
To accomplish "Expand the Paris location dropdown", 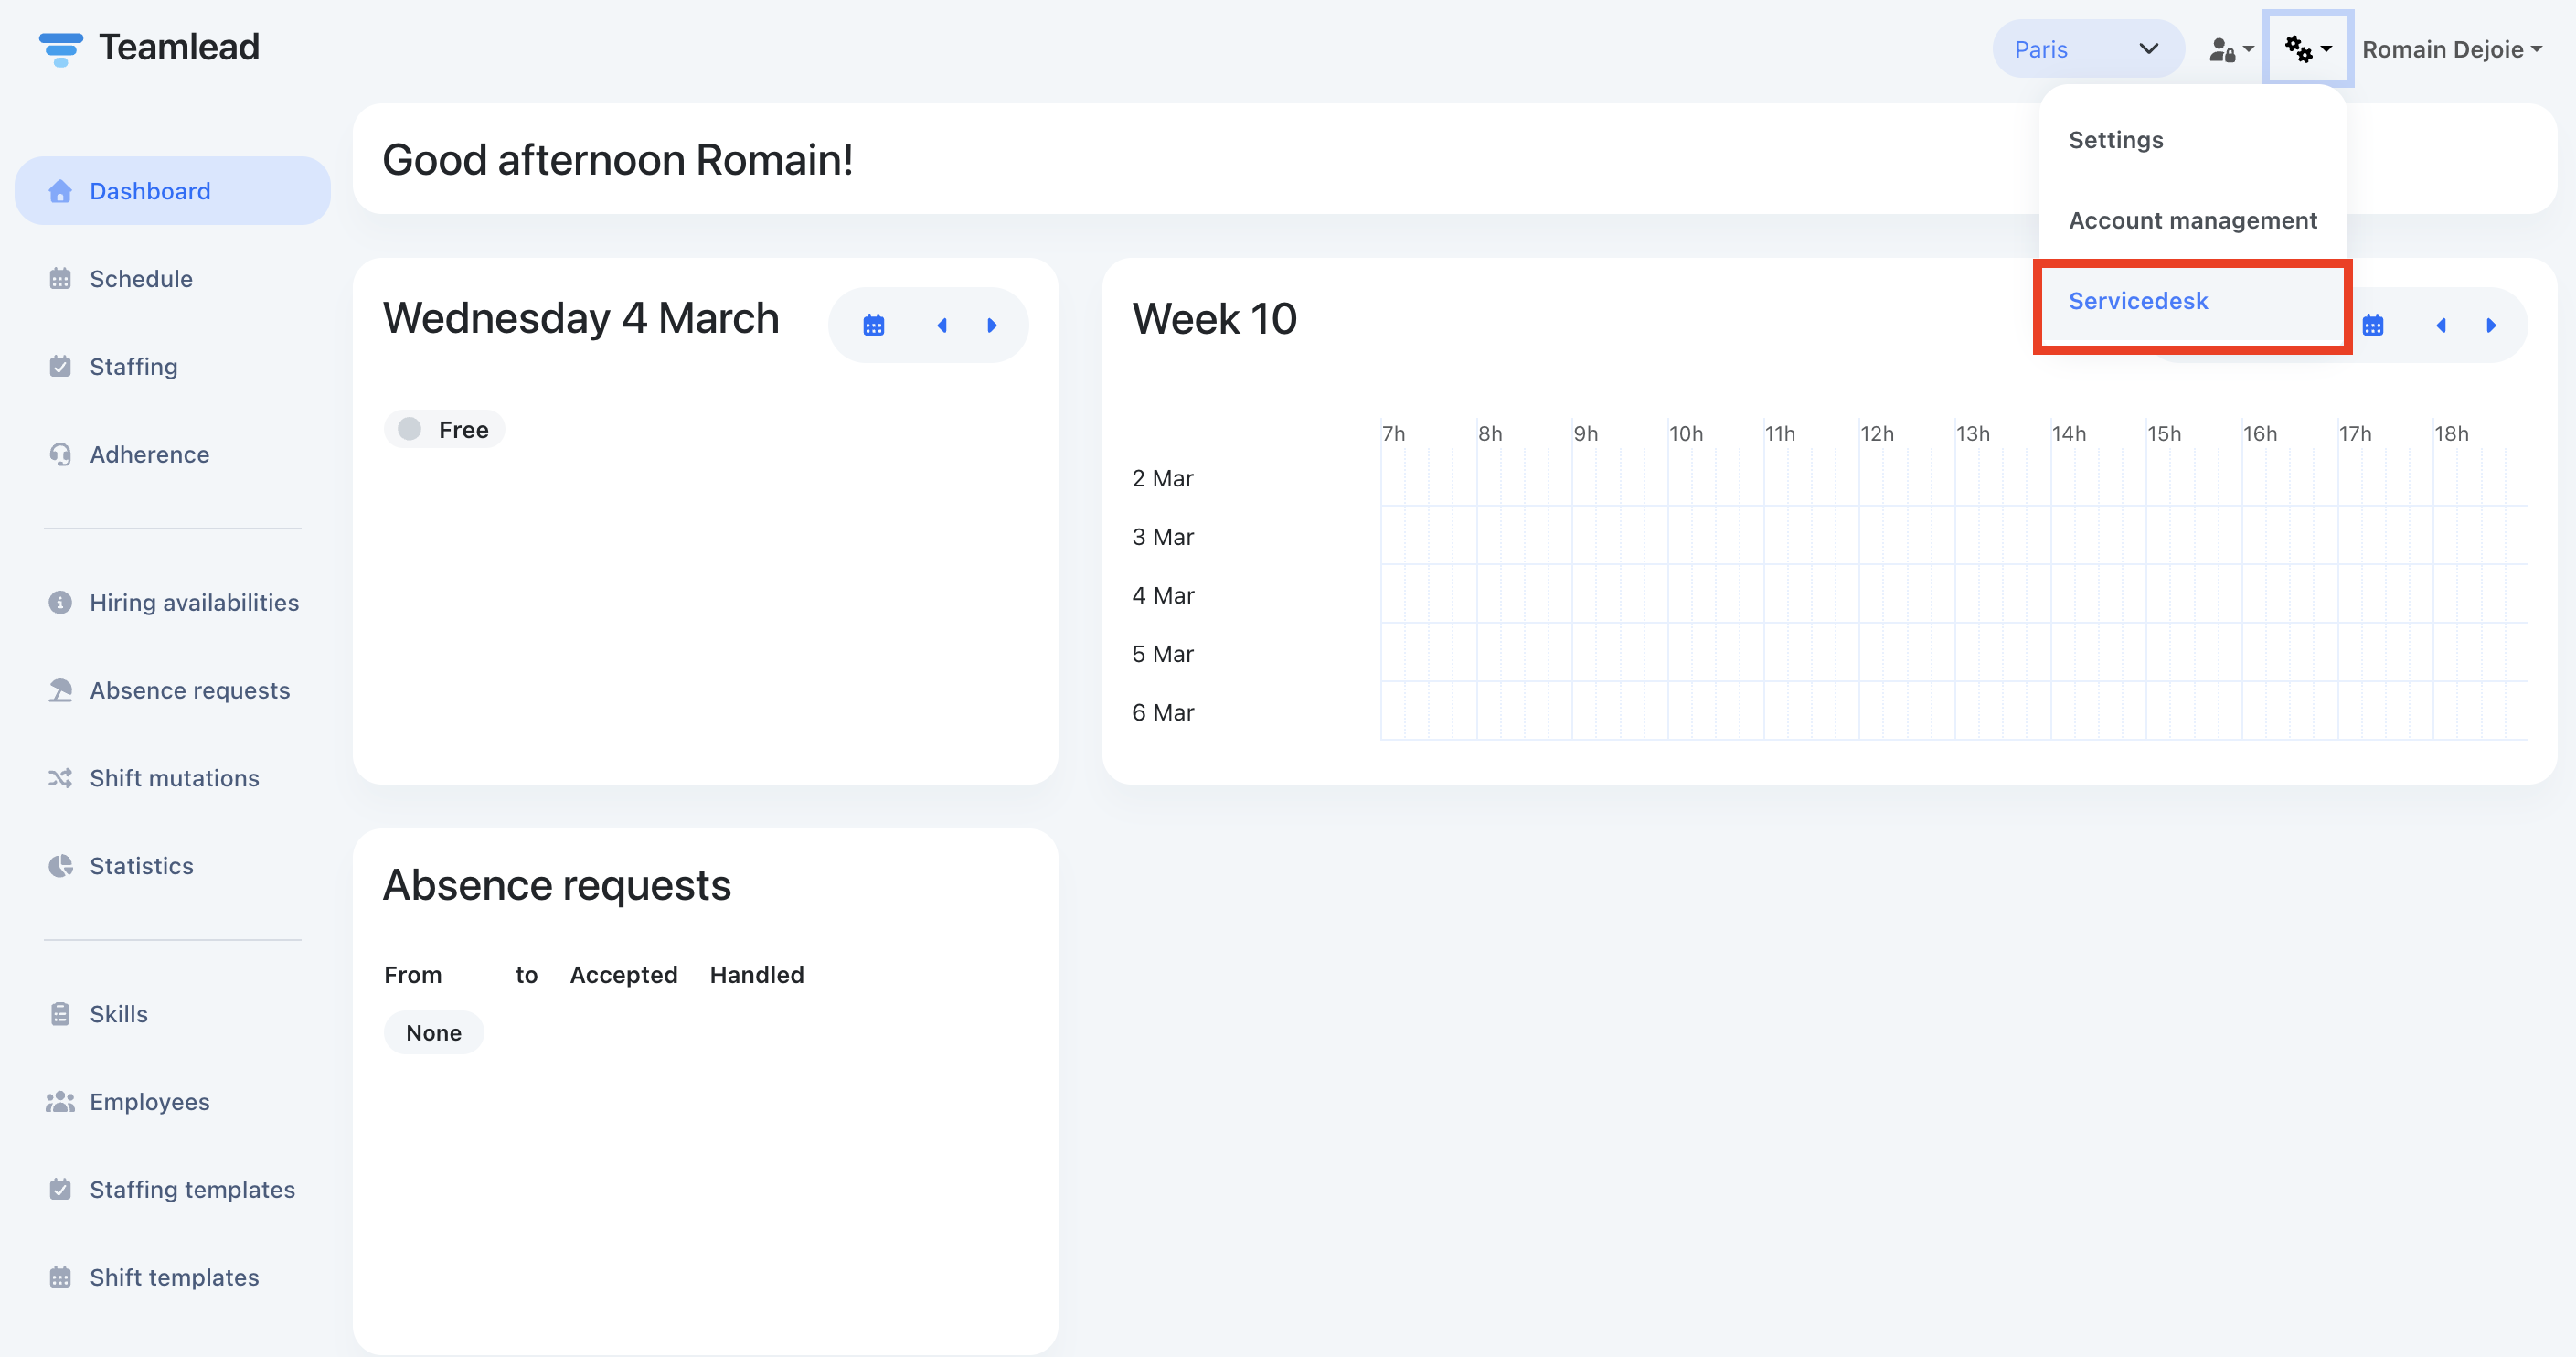I will (x=2087, y=49).
